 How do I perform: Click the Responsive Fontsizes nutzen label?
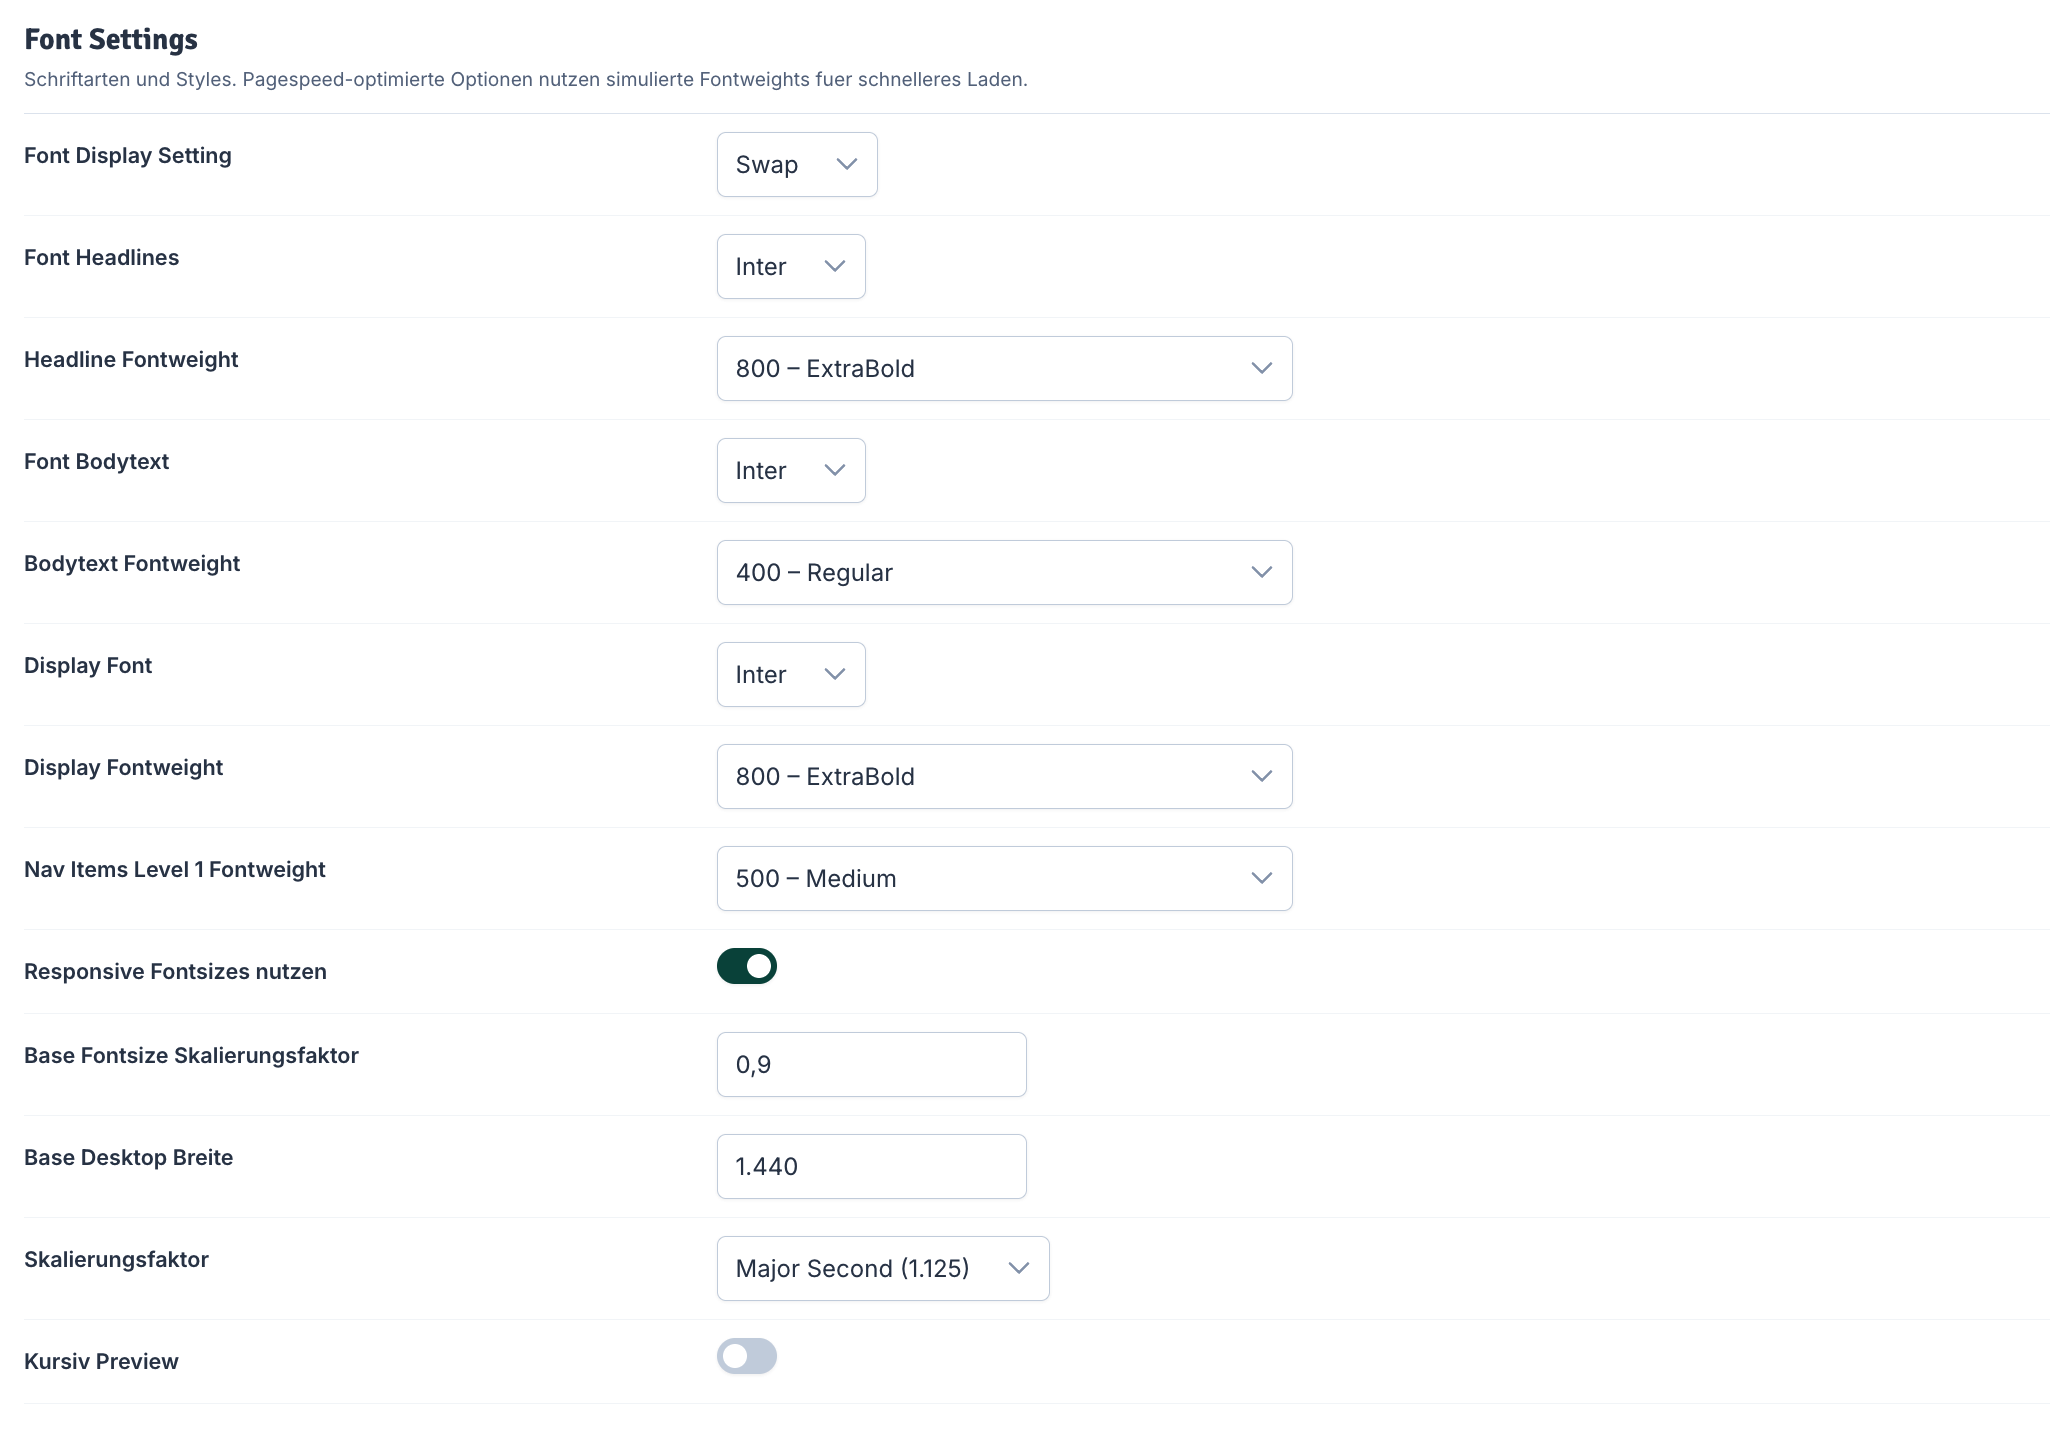pos(175,972)
